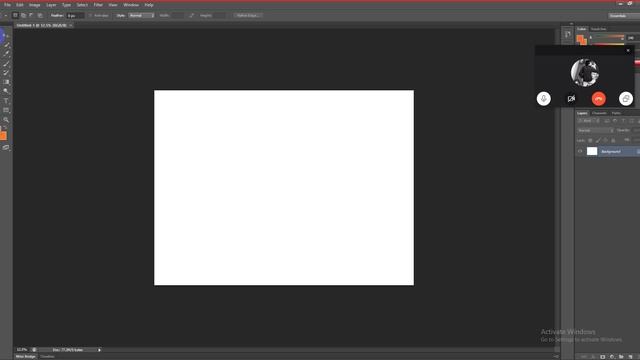The image size is (640, 360).
Task: Click Add to selection mode icon
Action: 24,16
